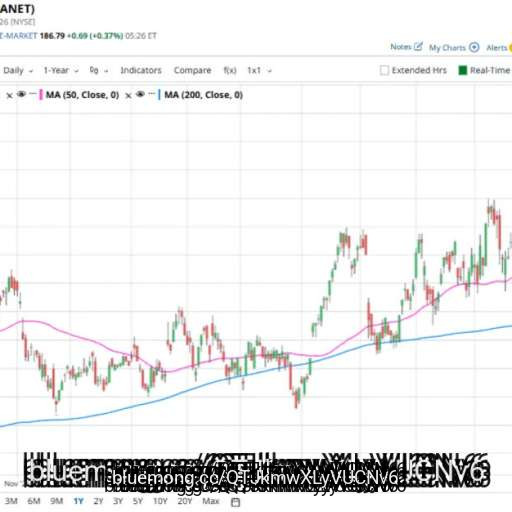Open the Indicators menu
This screenshot has width=512, height=512.
[x=141, y=70]
